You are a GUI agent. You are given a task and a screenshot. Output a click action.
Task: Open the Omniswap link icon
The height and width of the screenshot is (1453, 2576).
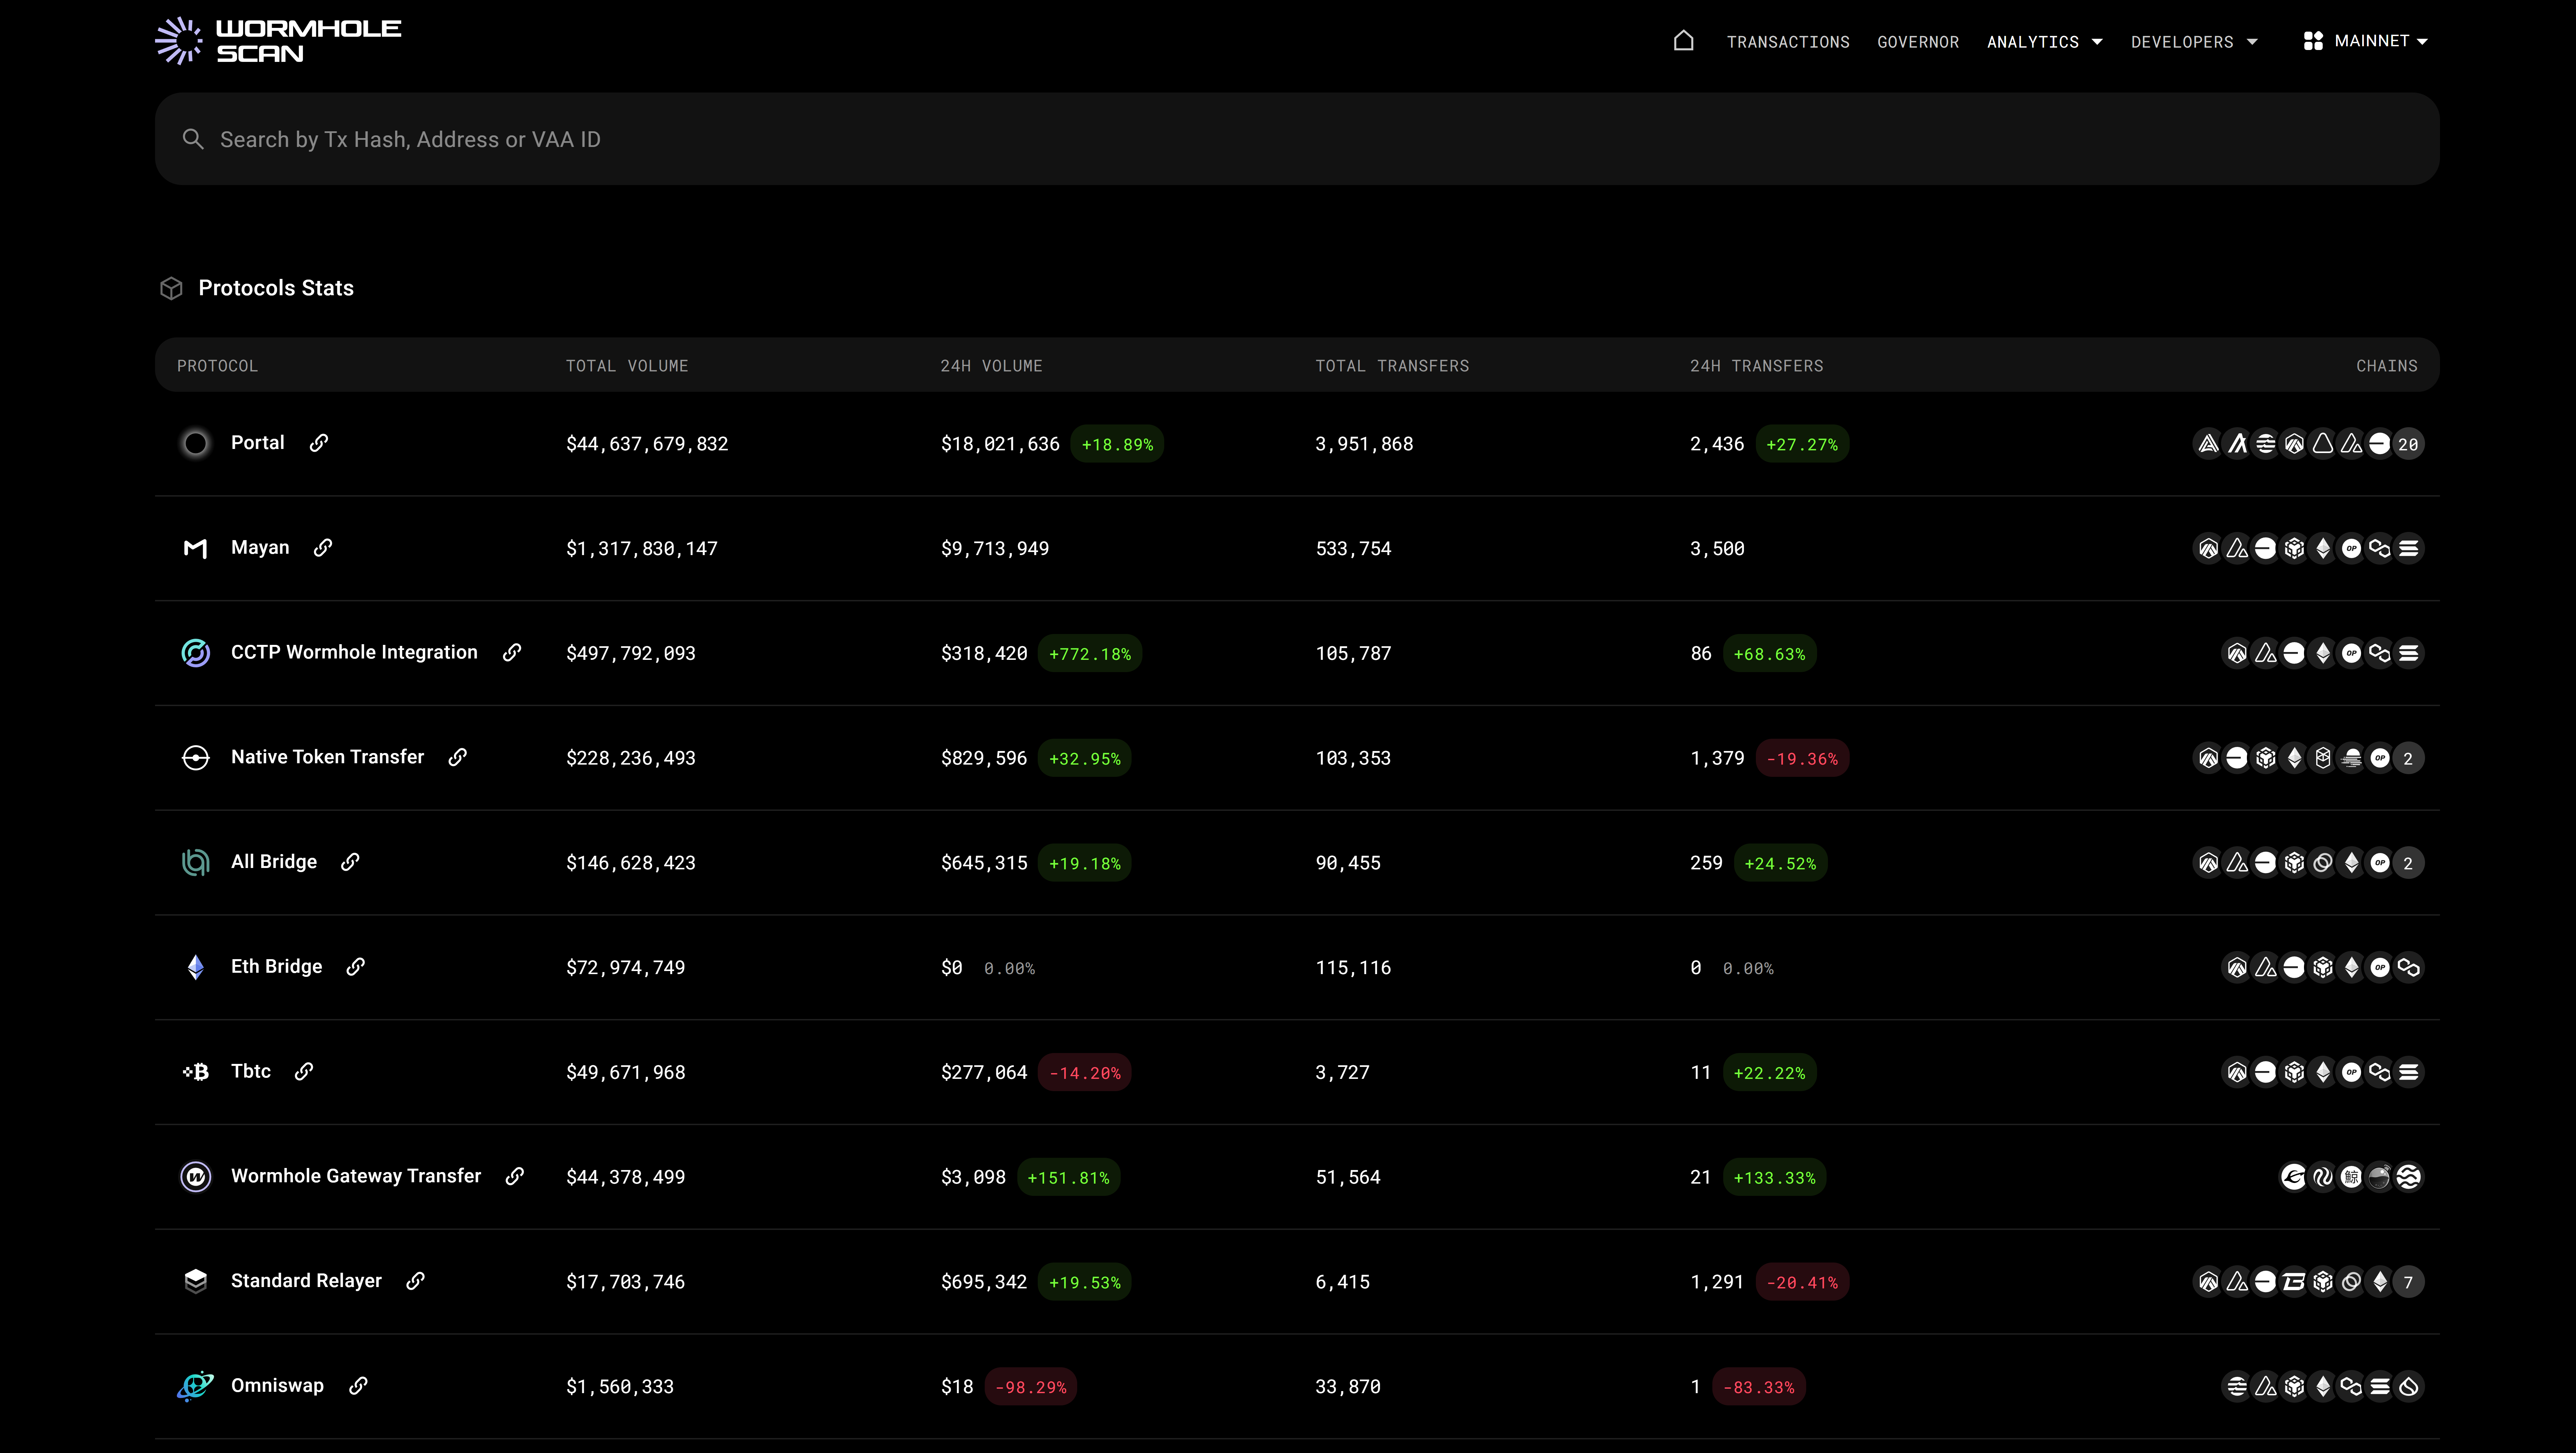click(x=358, y=1386)
